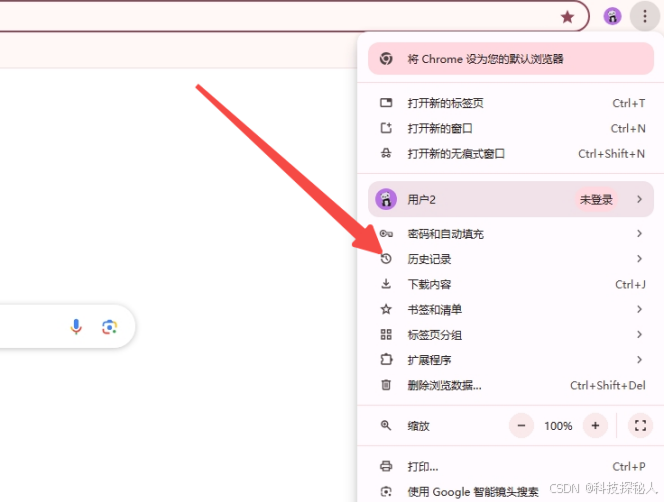
Task: Click the new tab icon beside 打开新的标签页
Action: (386, 103)
